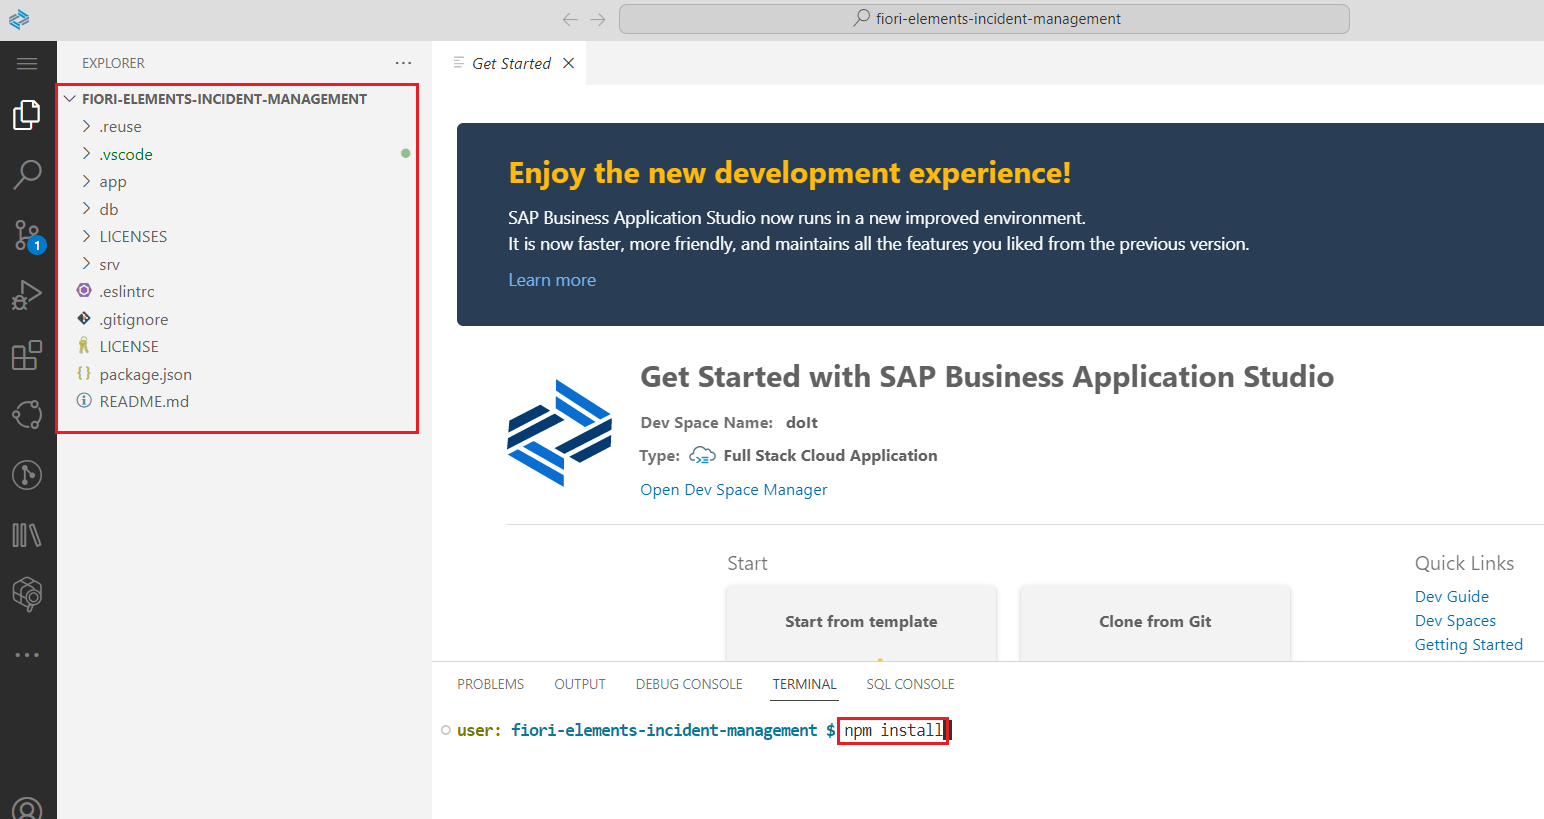Go forward with the right arrow
This screenshot has width=1544, height=819.
coord(598,19)
